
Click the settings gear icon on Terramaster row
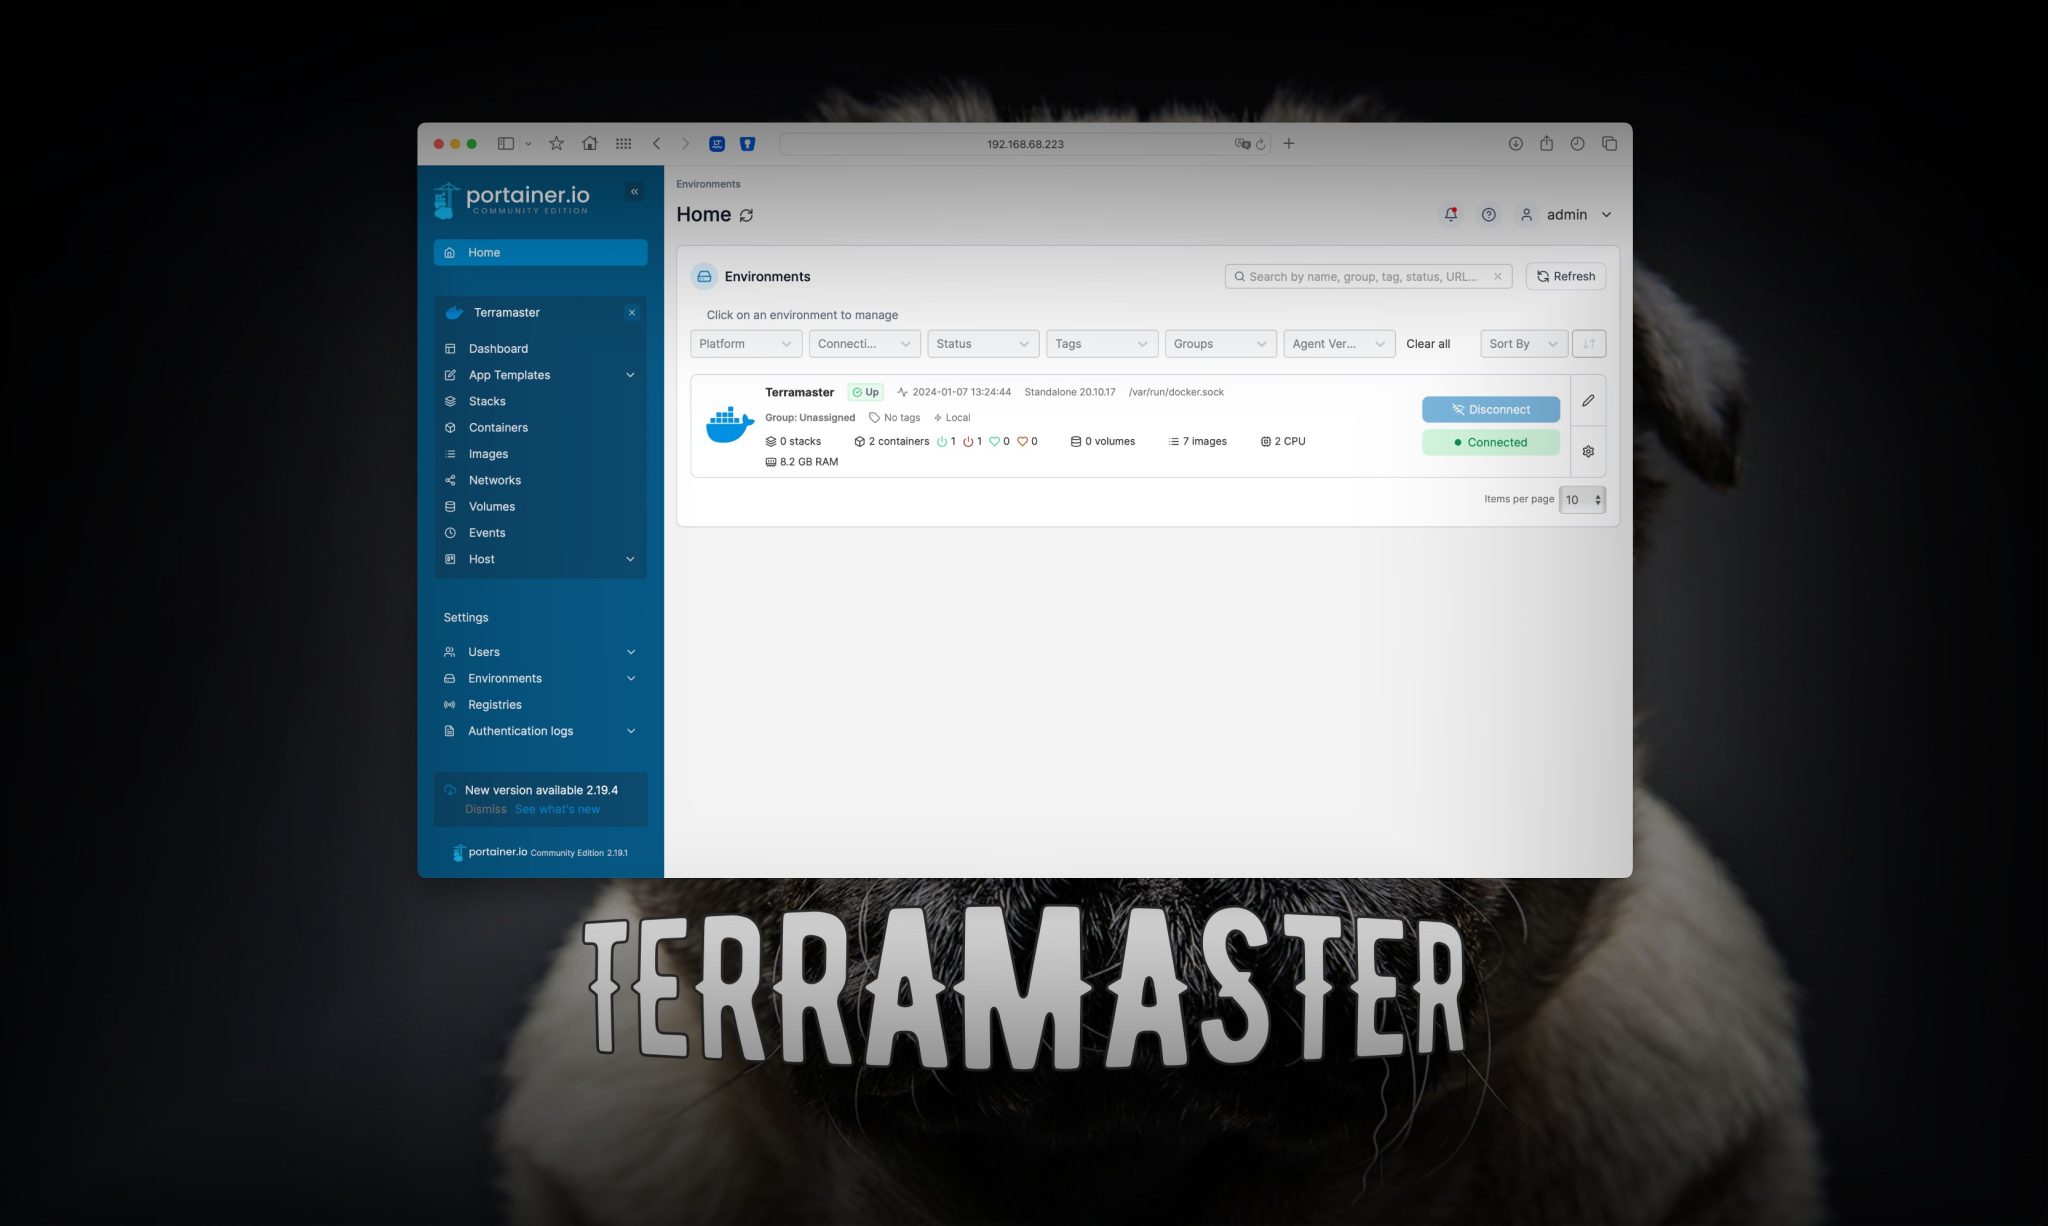click(x=1589, y=451)
